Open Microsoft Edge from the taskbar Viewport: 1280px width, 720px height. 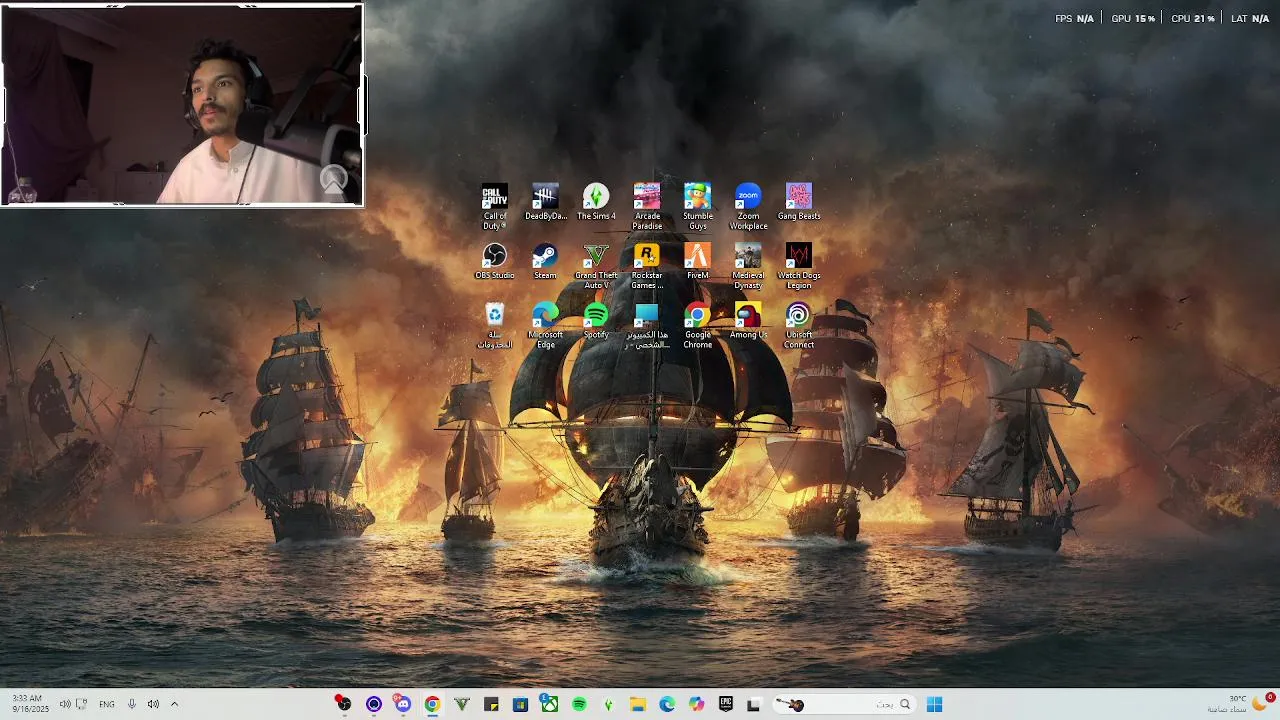[x=667, y=704]
